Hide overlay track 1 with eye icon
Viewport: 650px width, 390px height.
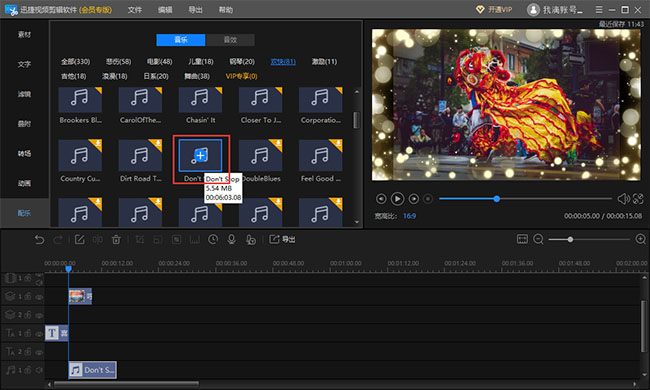(x=39, y=297)
